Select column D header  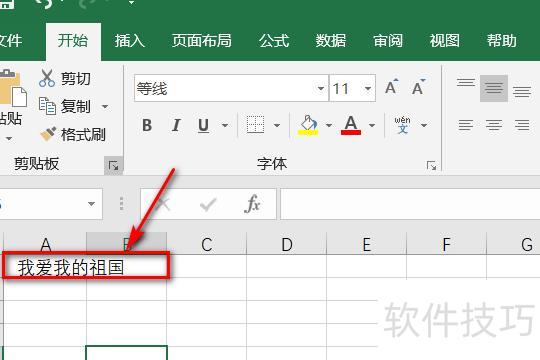pos(287,244)
